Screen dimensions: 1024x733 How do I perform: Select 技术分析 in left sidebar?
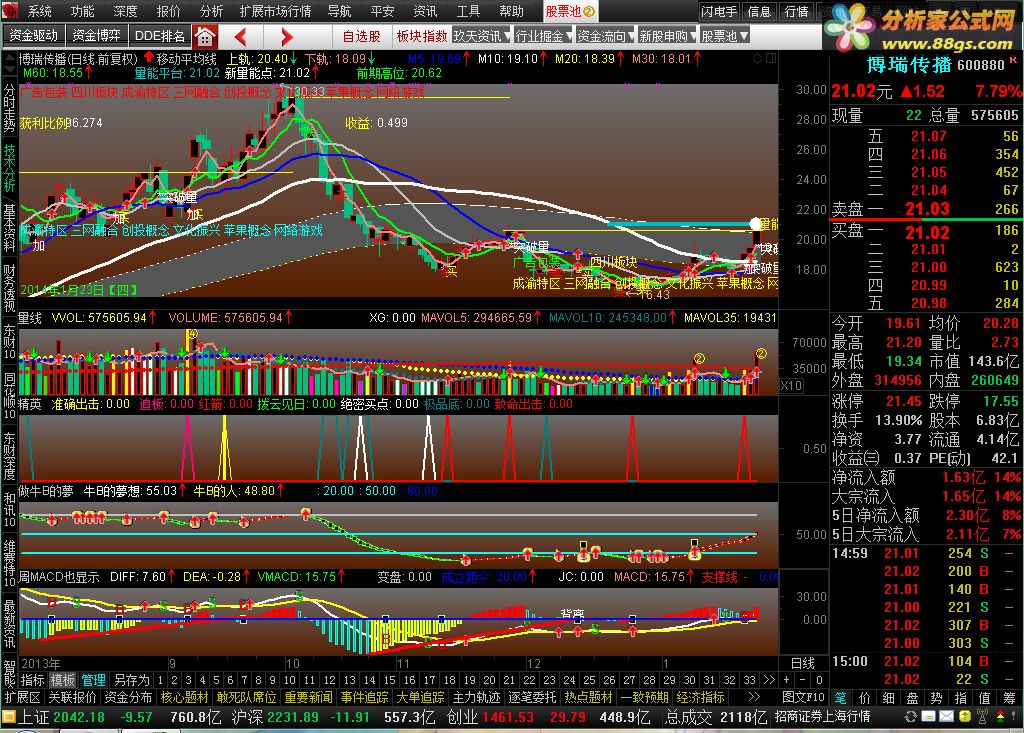point(9,168)
